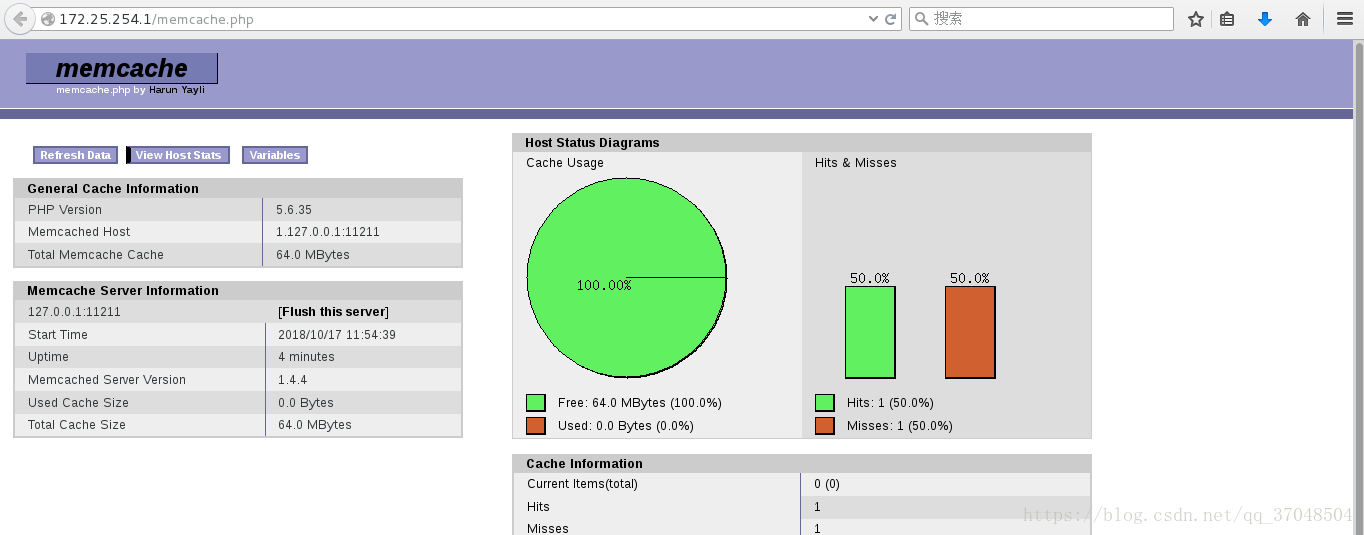Screen dimensions: 1364x535
Task: Click the Used Cache Size 0.0 Bytes value
Action: (306, 403)
